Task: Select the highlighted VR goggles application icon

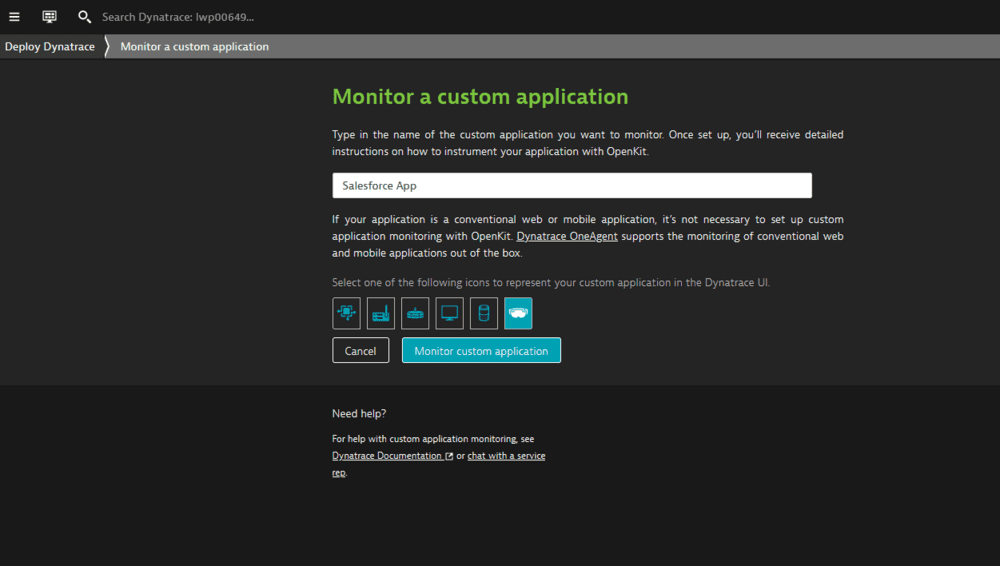Action: (518, 313)
